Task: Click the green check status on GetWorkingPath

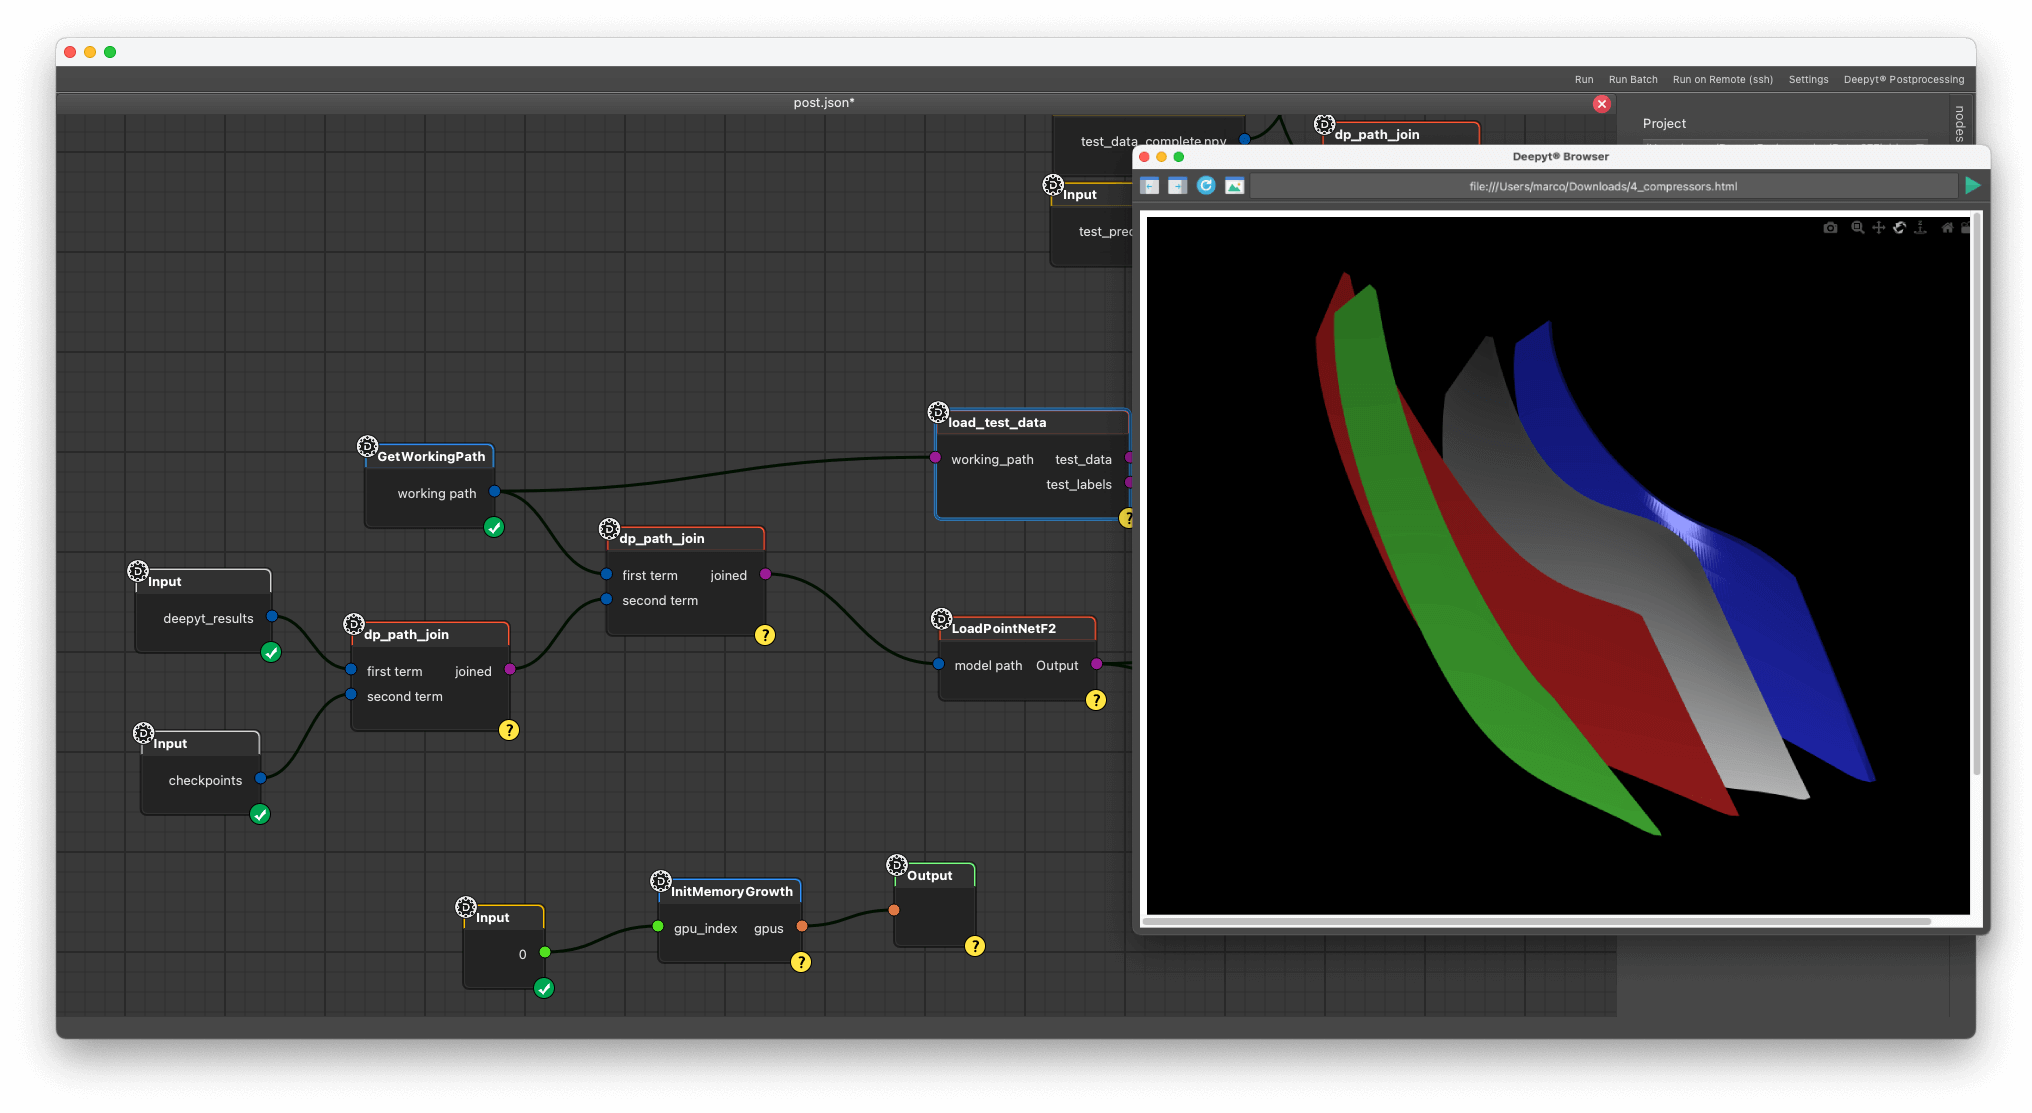Action: pos(494,527)
